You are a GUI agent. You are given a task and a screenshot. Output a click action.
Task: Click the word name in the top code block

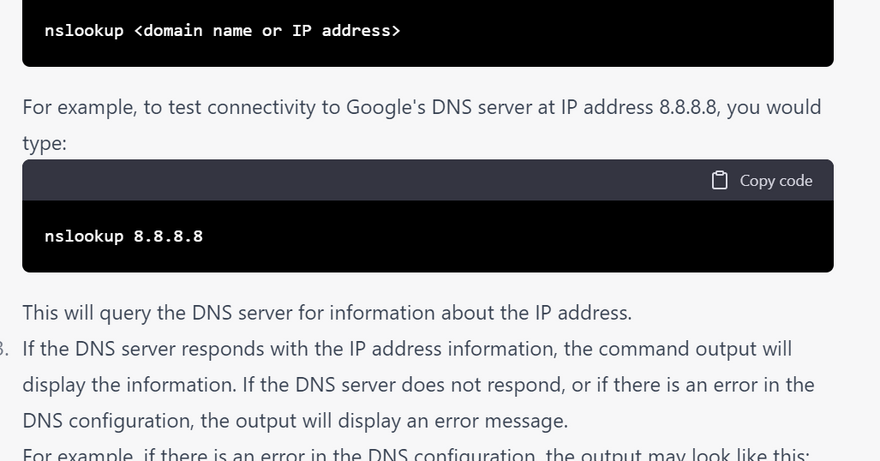232,31
